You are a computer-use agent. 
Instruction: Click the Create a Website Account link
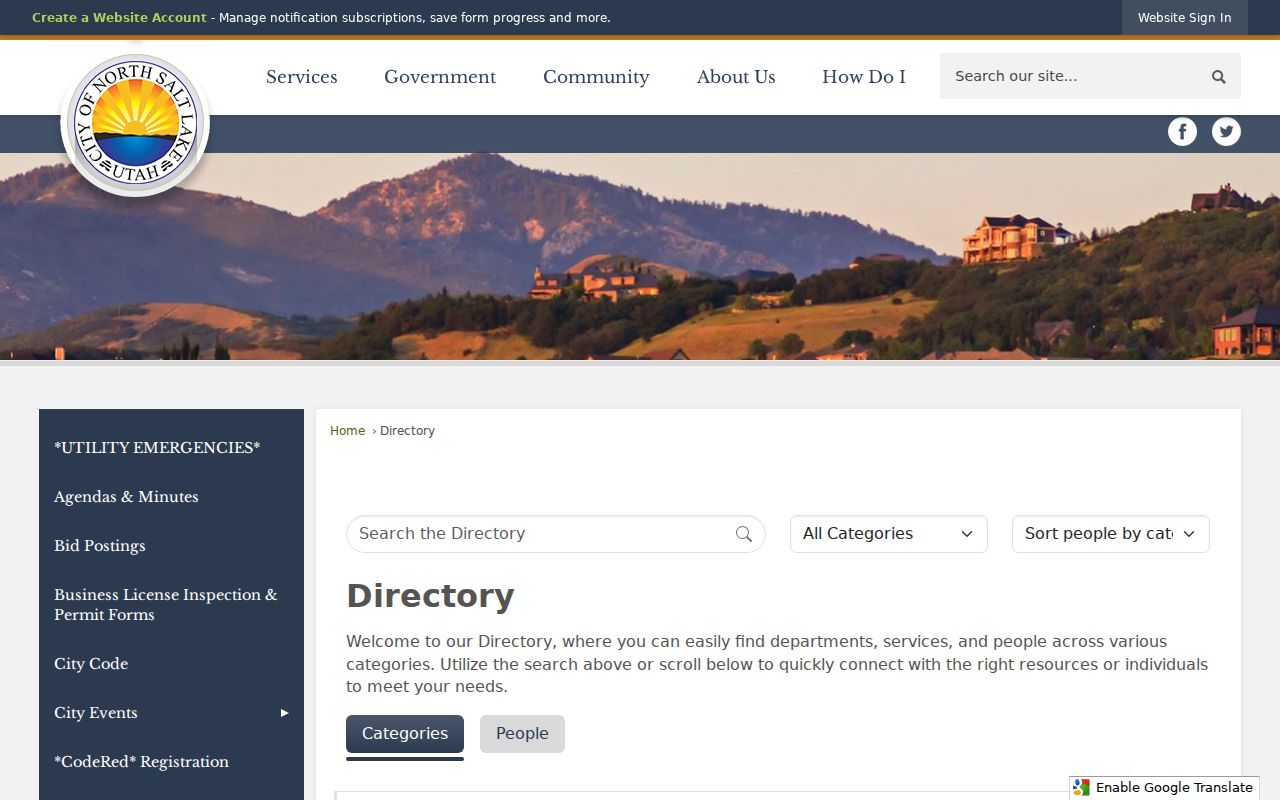coord(119,18)
